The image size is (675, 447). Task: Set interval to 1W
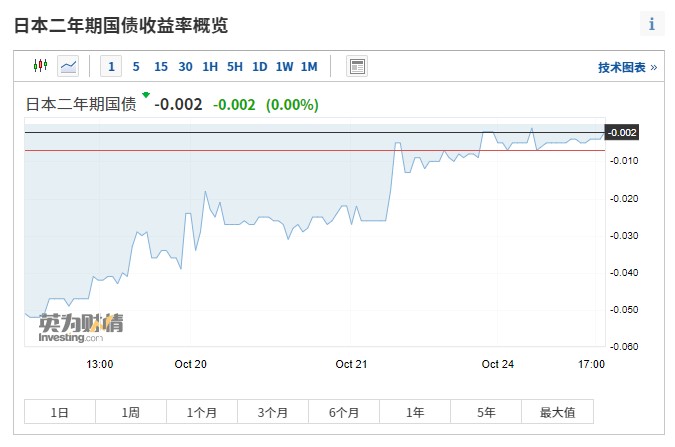(x=284, y=67)
